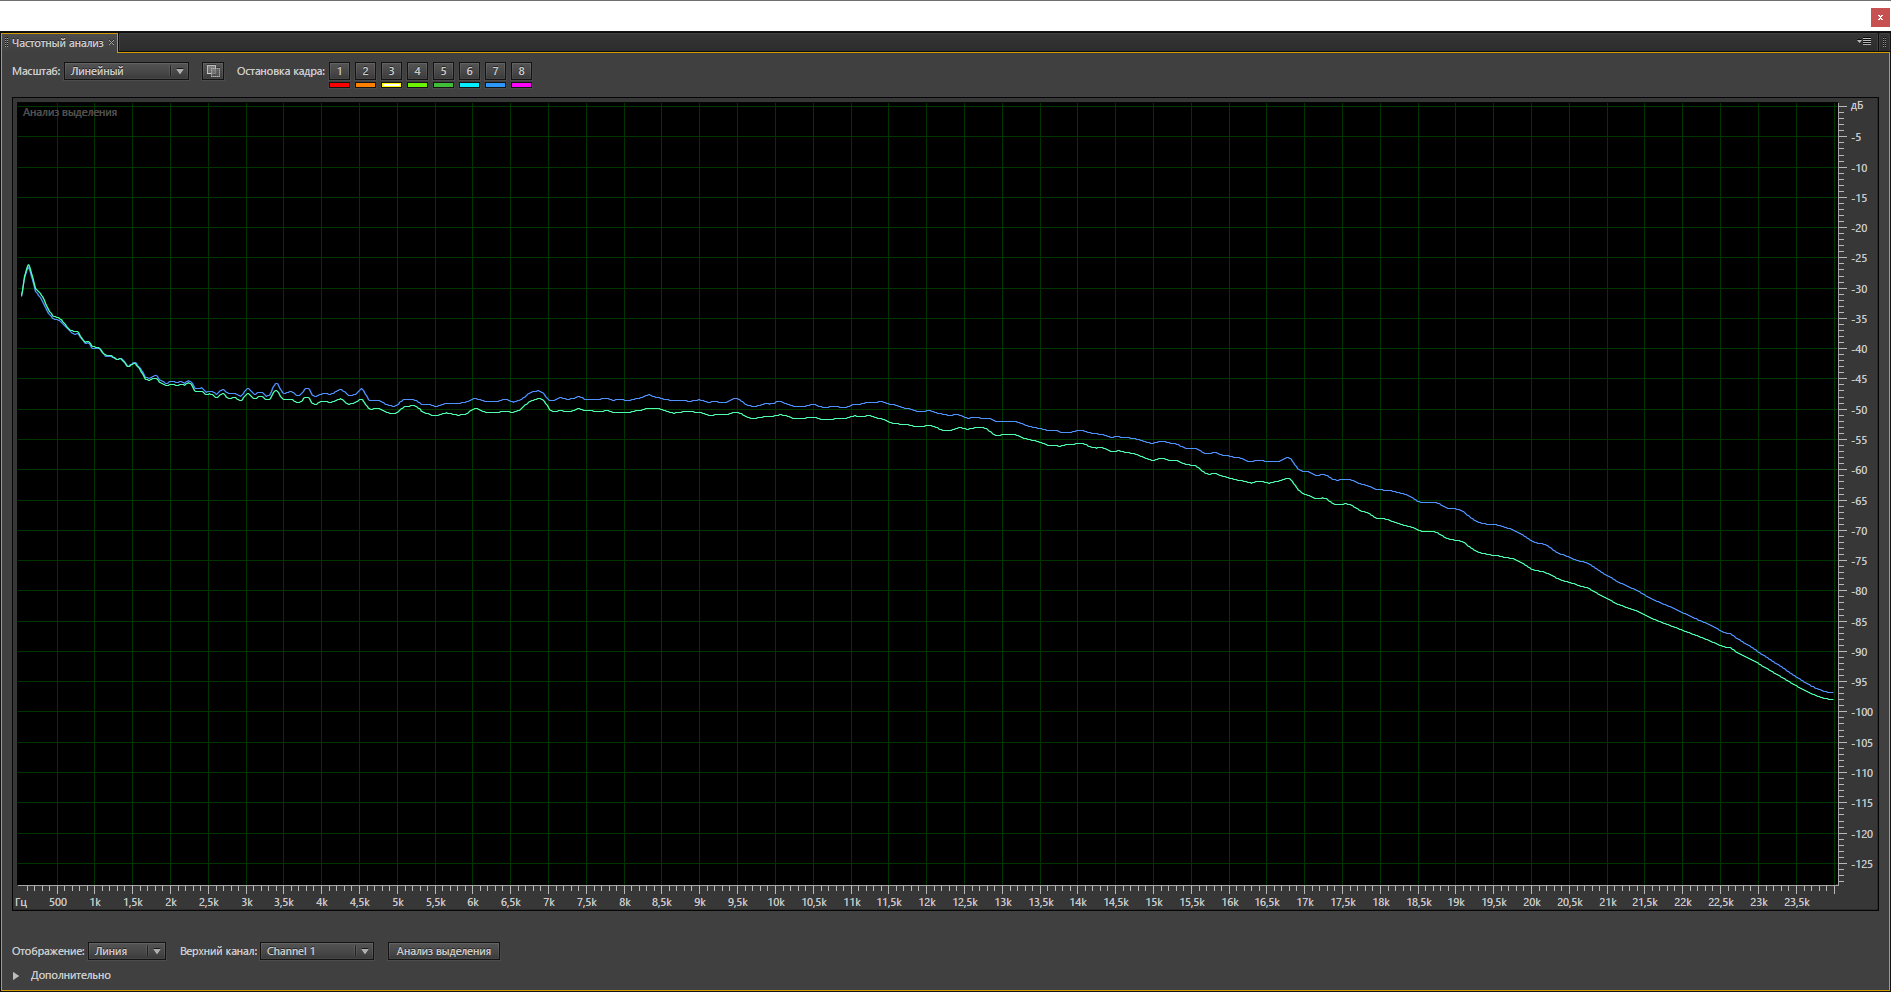The image size is (1891, 992).
Task: Close the window with the red X button
Action: (1880, 17)
